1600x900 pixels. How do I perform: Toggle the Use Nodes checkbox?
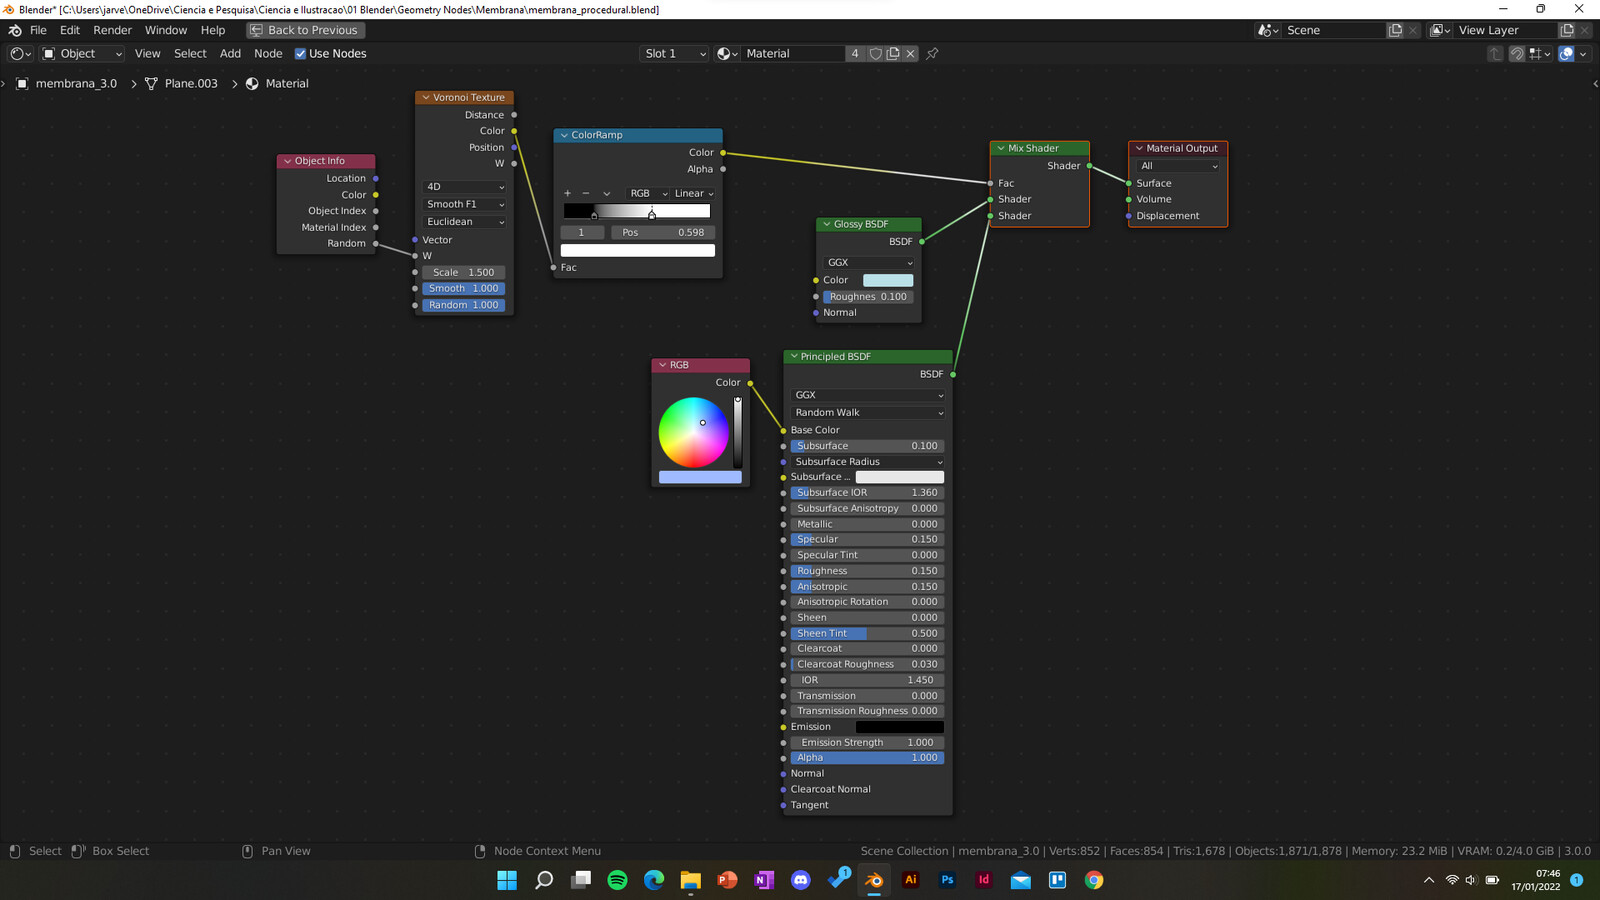pos(300,54)
